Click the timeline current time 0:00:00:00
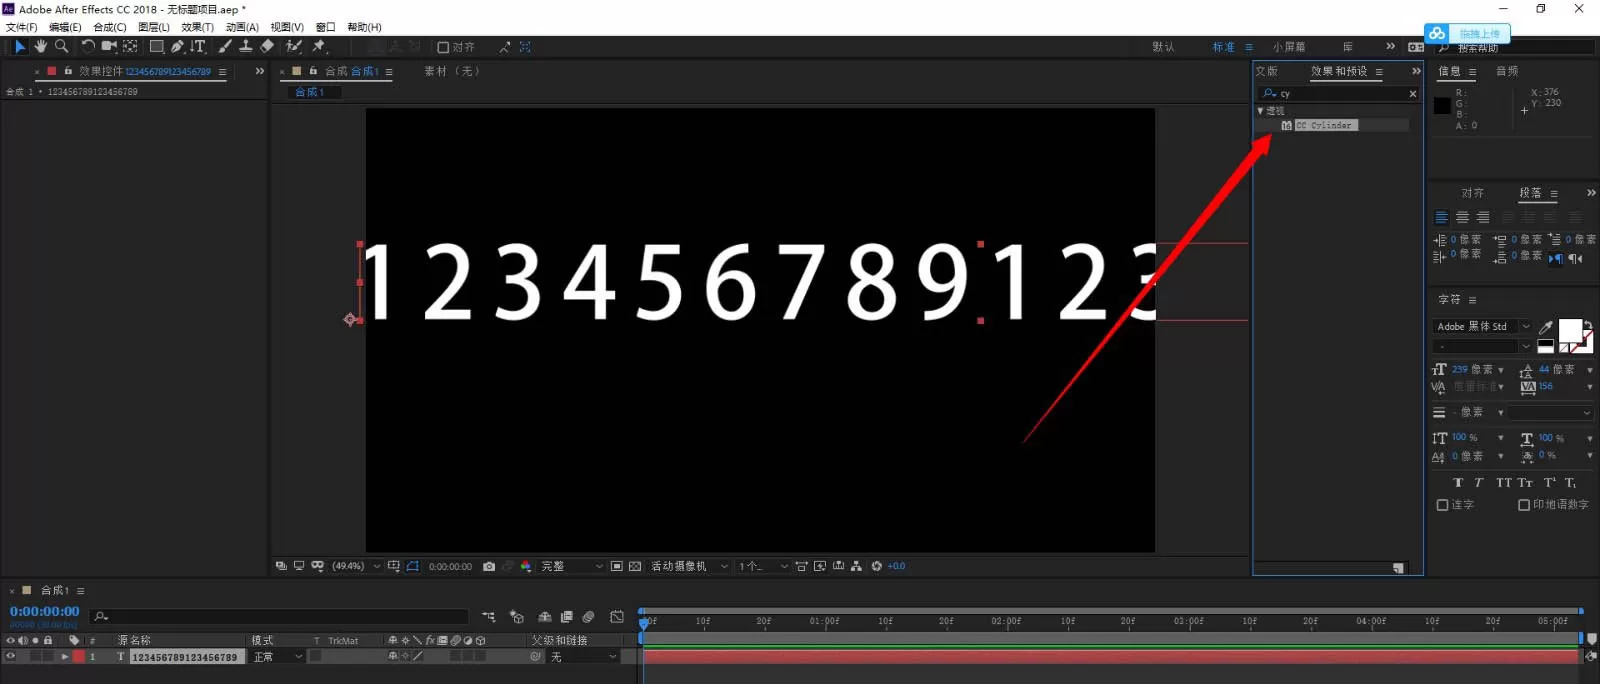The image size is (1600, 684). click(44, 611)
